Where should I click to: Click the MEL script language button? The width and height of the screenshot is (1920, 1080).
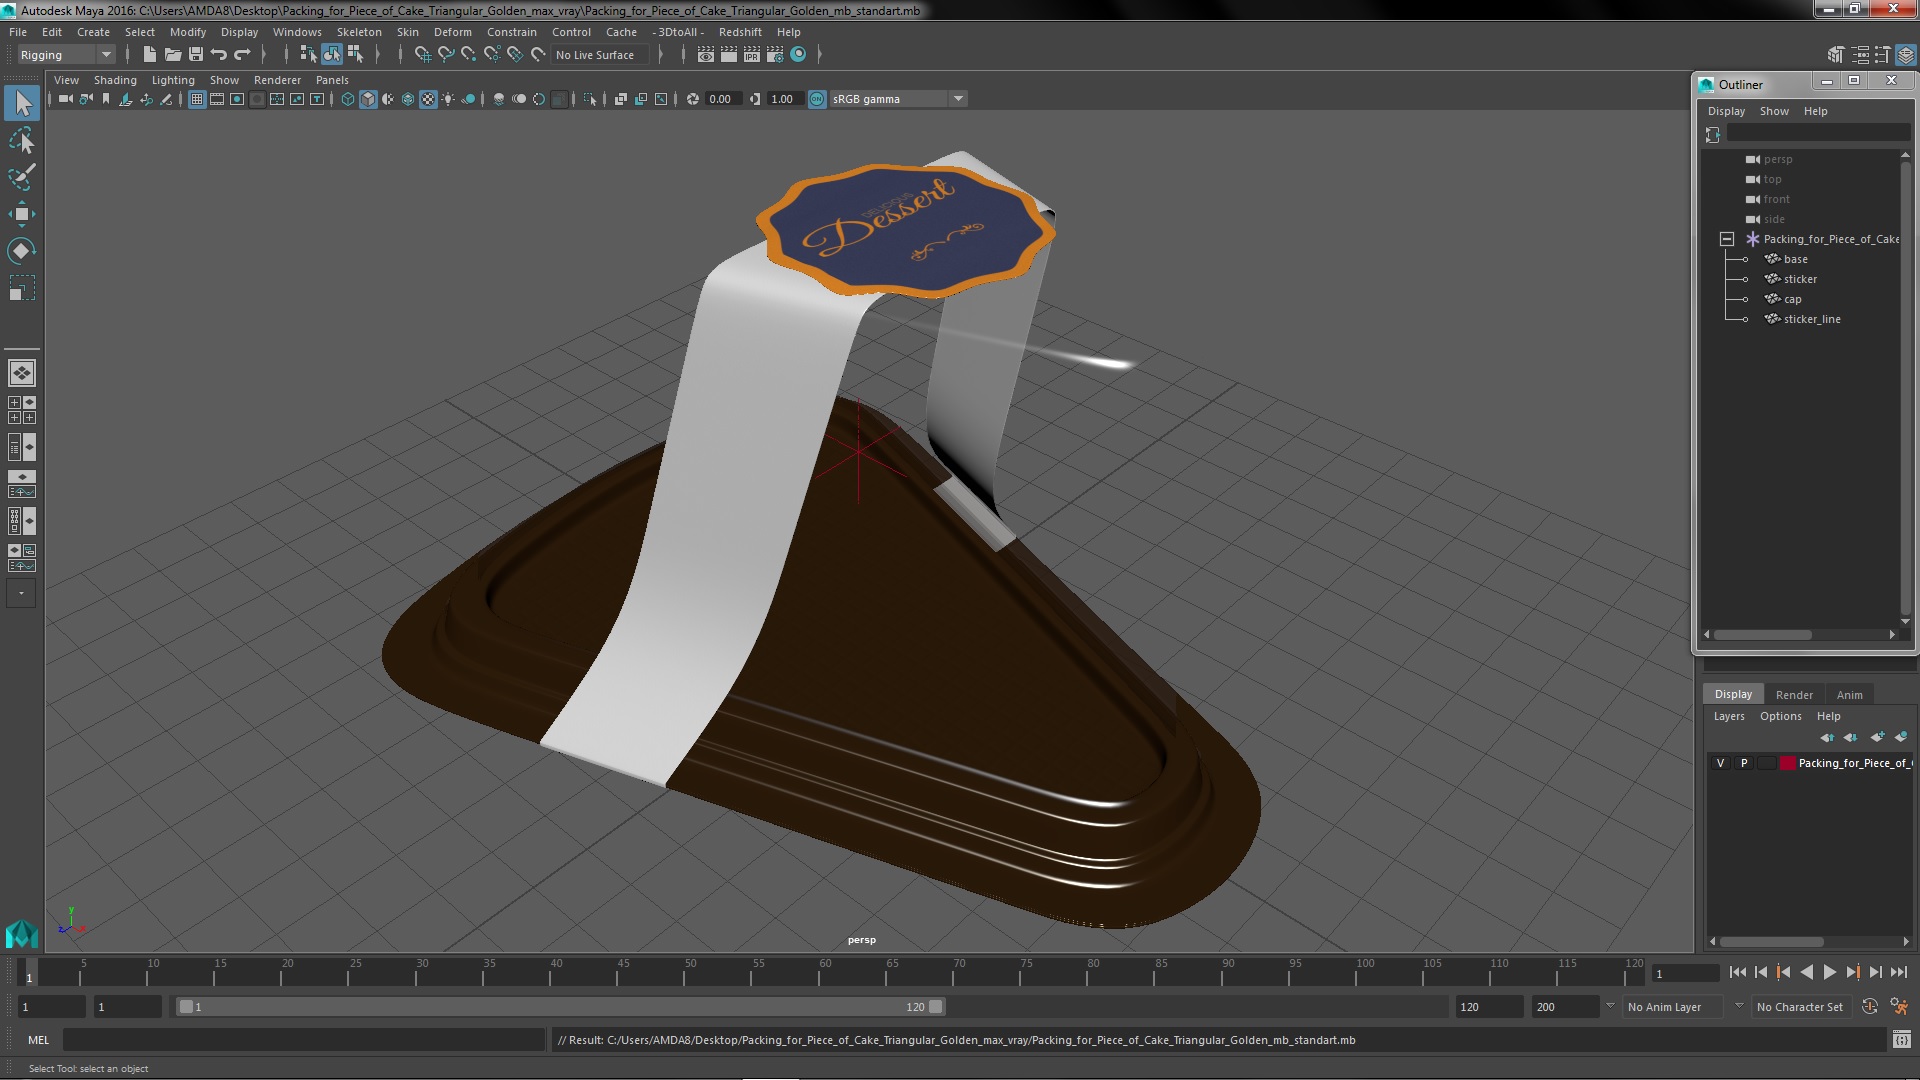click(38, 1040)
